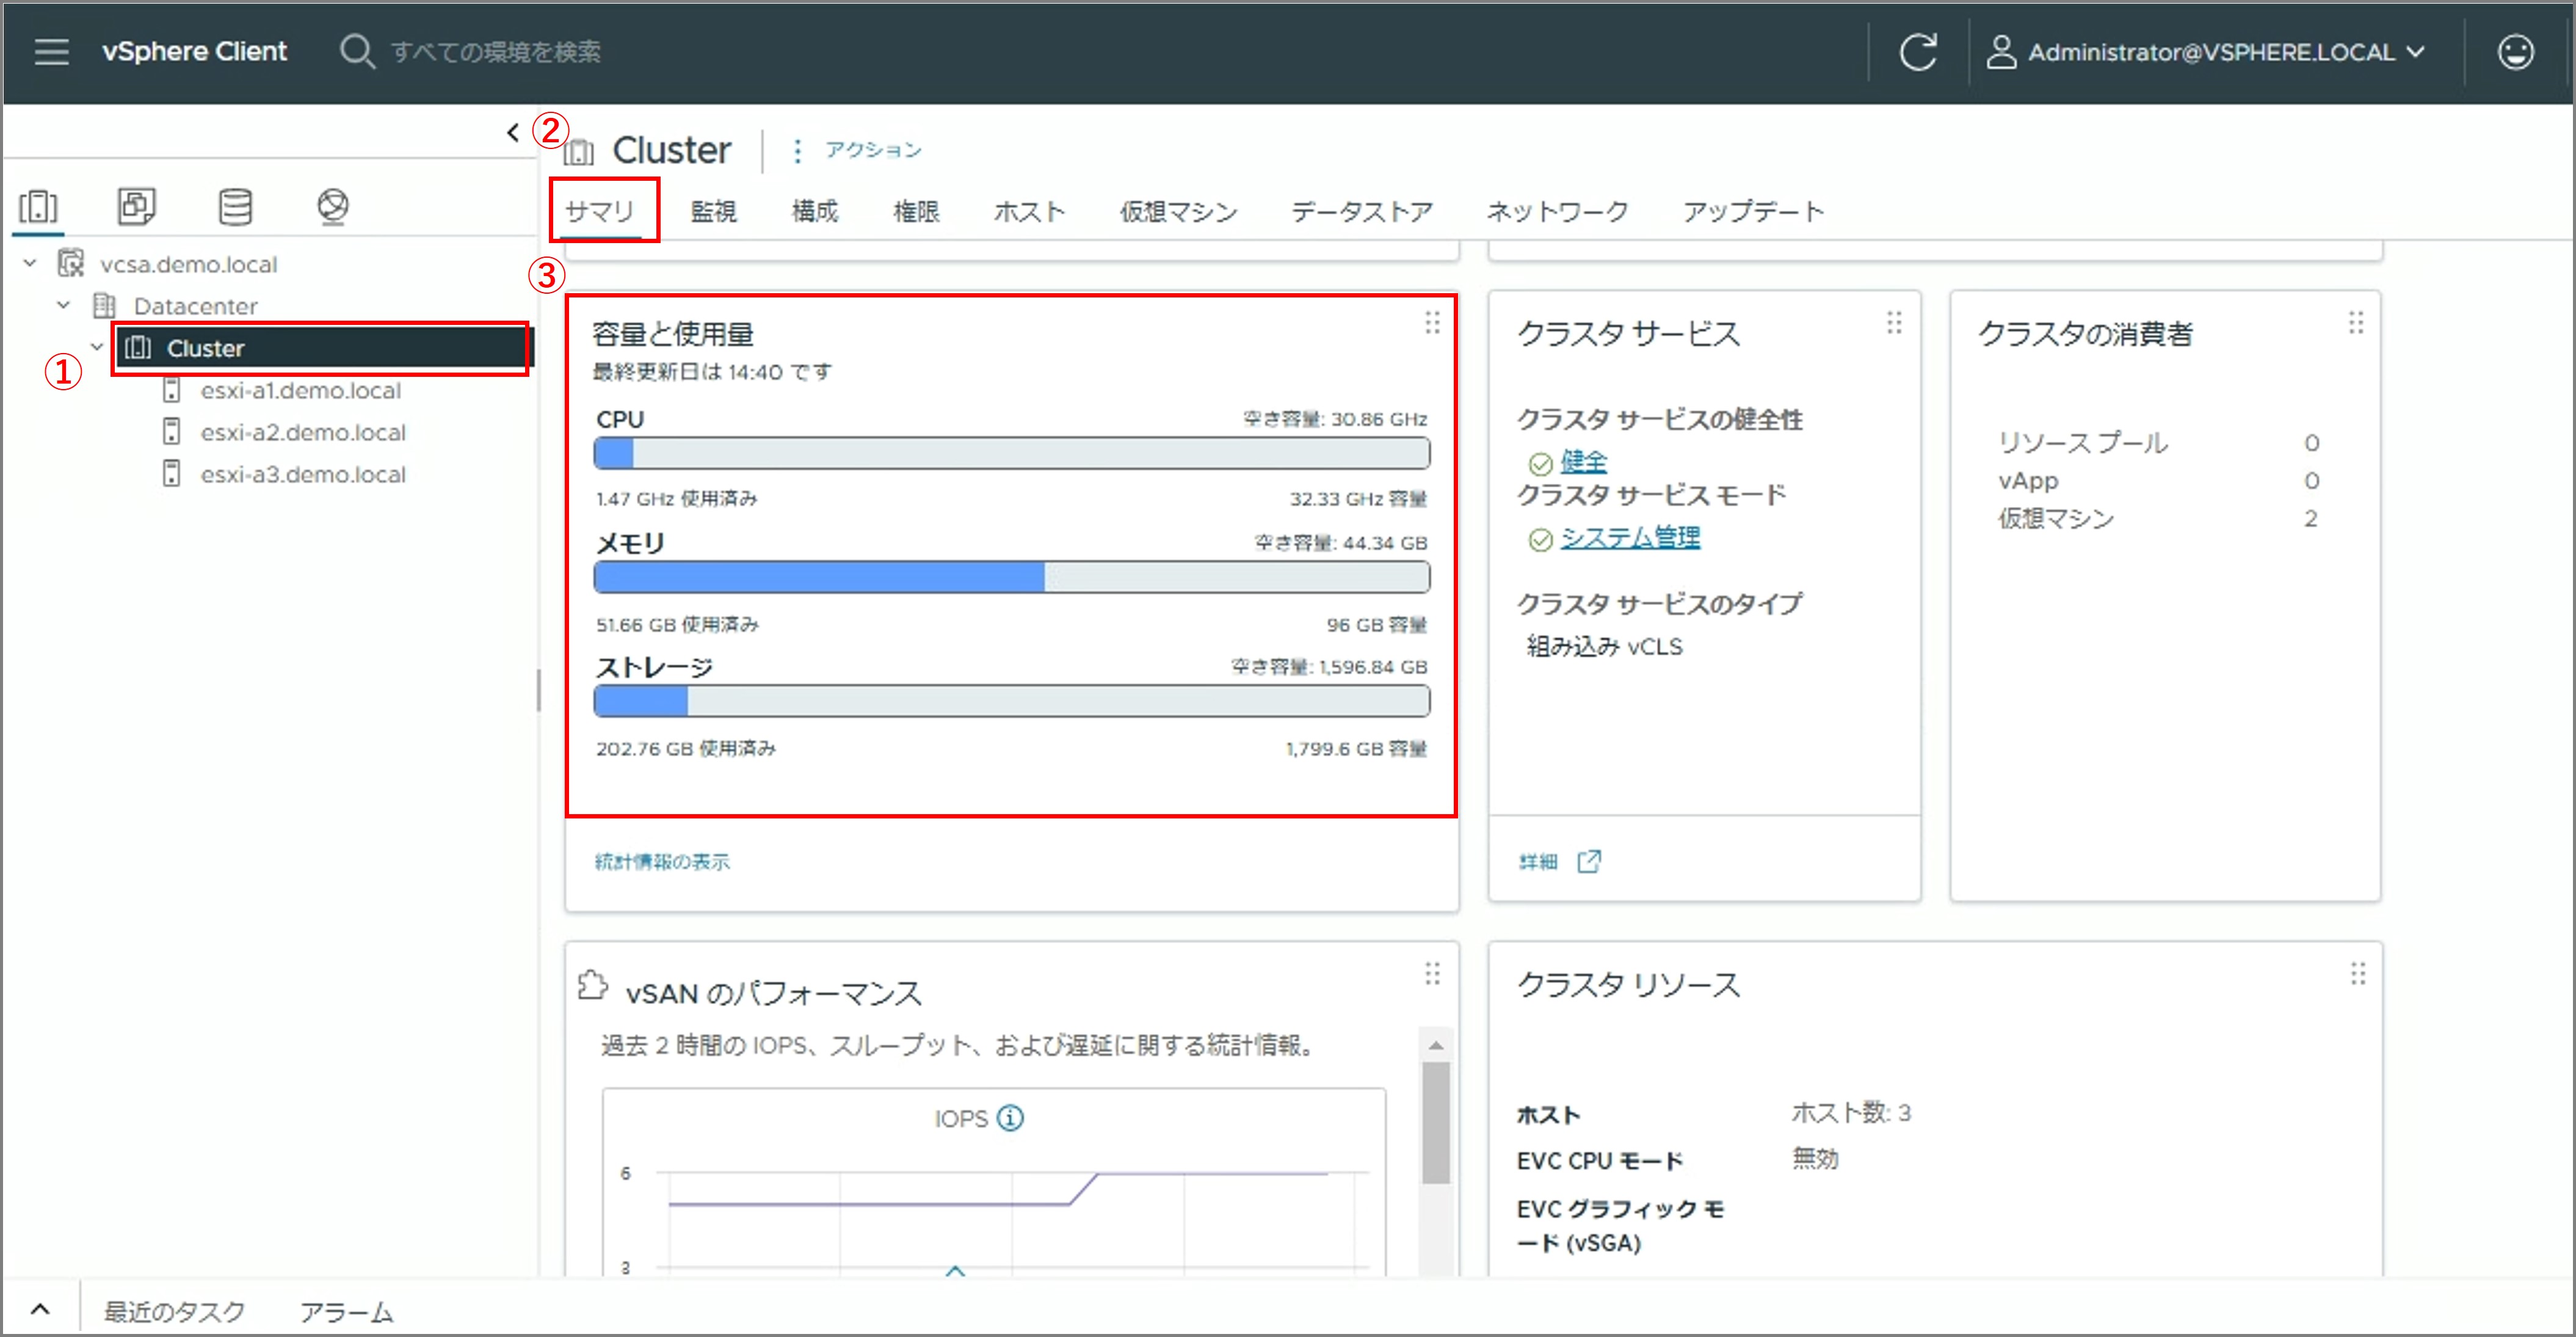Click the メモリ usage bar

[1012, 577]
